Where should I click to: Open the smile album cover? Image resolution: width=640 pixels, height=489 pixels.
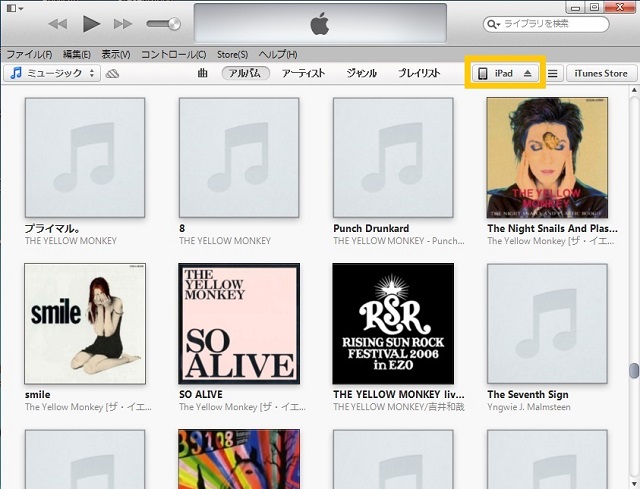(x=85, y=324)
